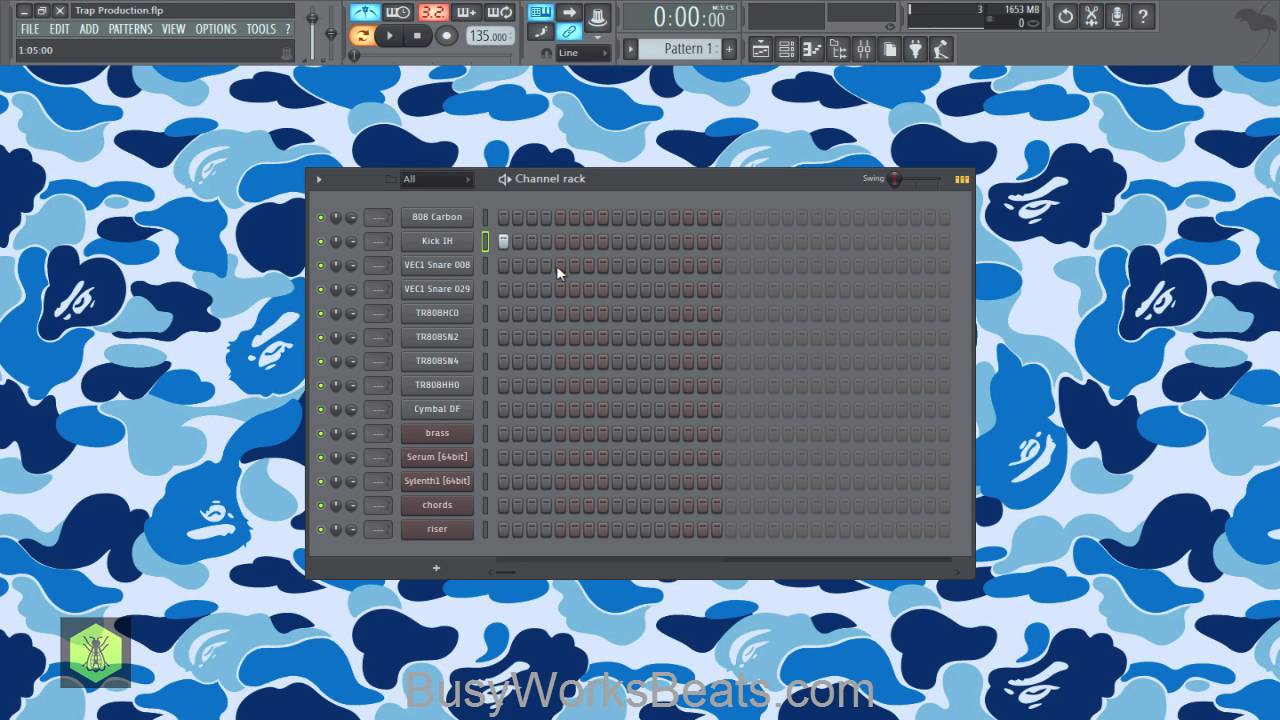This screenshot has height=720, width=1280.
Task: Mute the brass channel
Action: coord(321,433)
